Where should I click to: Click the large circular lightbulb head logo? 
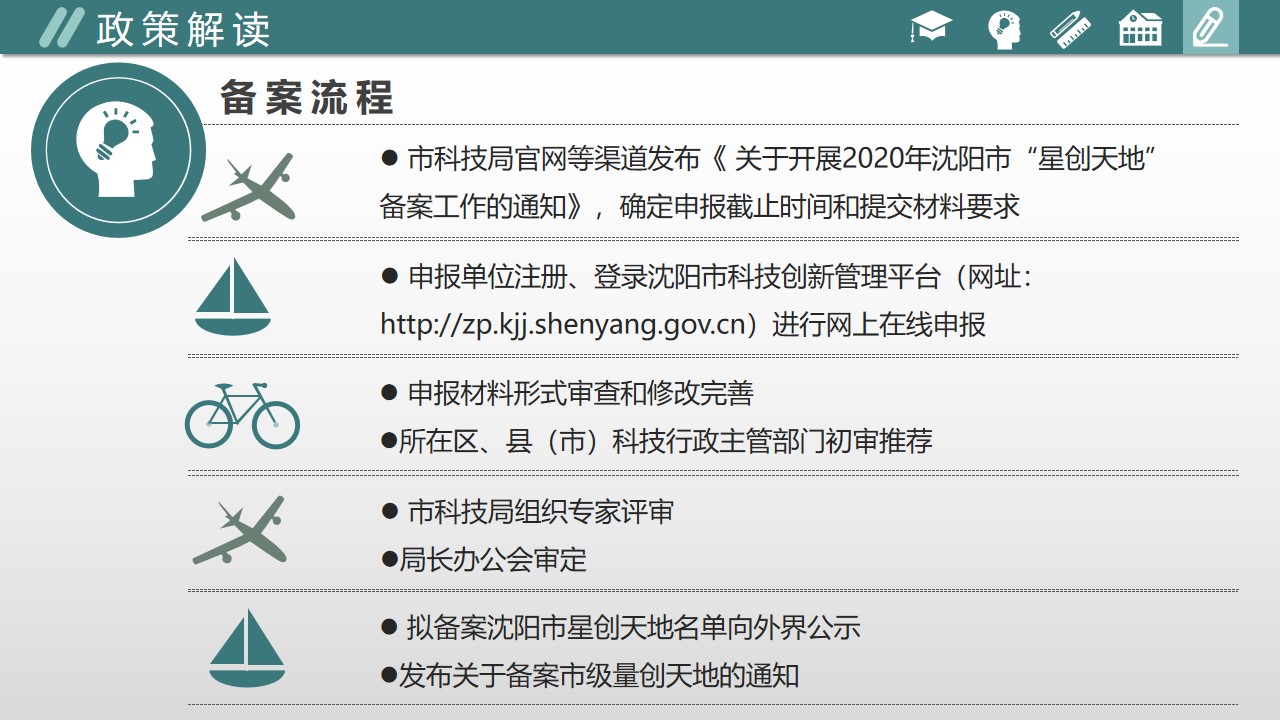pyautogui.click(x=118, y=150)
